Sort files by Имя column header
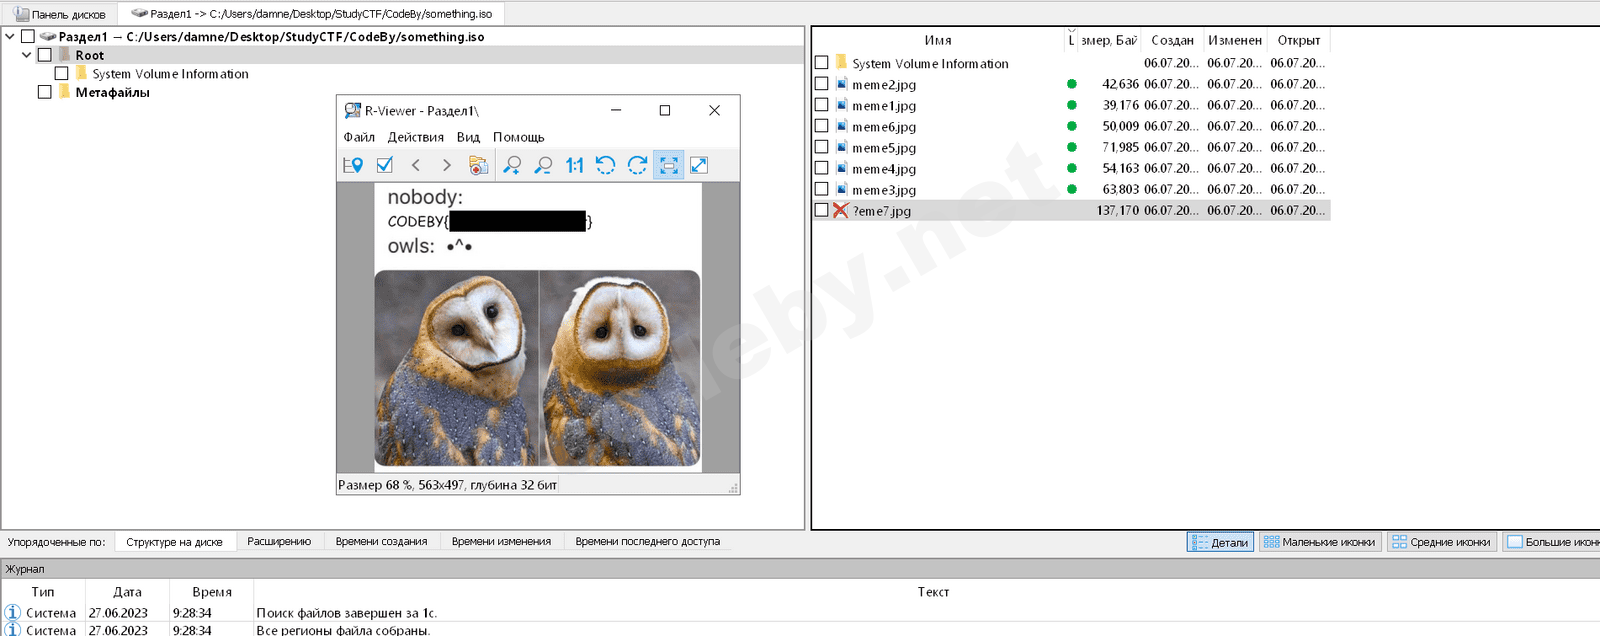Screen dimensions: 1600x636 [937, 40]
